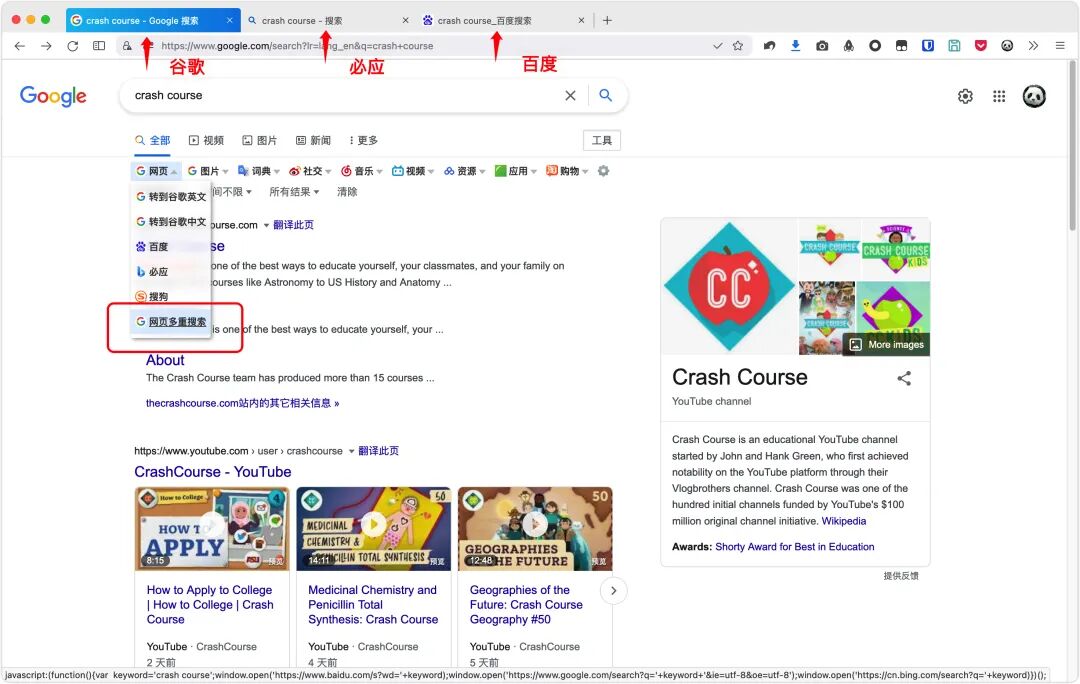Viewport: 1080px width, 684px height.
Task: Click the green save floppy extension icon
Action: pos(954,46)
